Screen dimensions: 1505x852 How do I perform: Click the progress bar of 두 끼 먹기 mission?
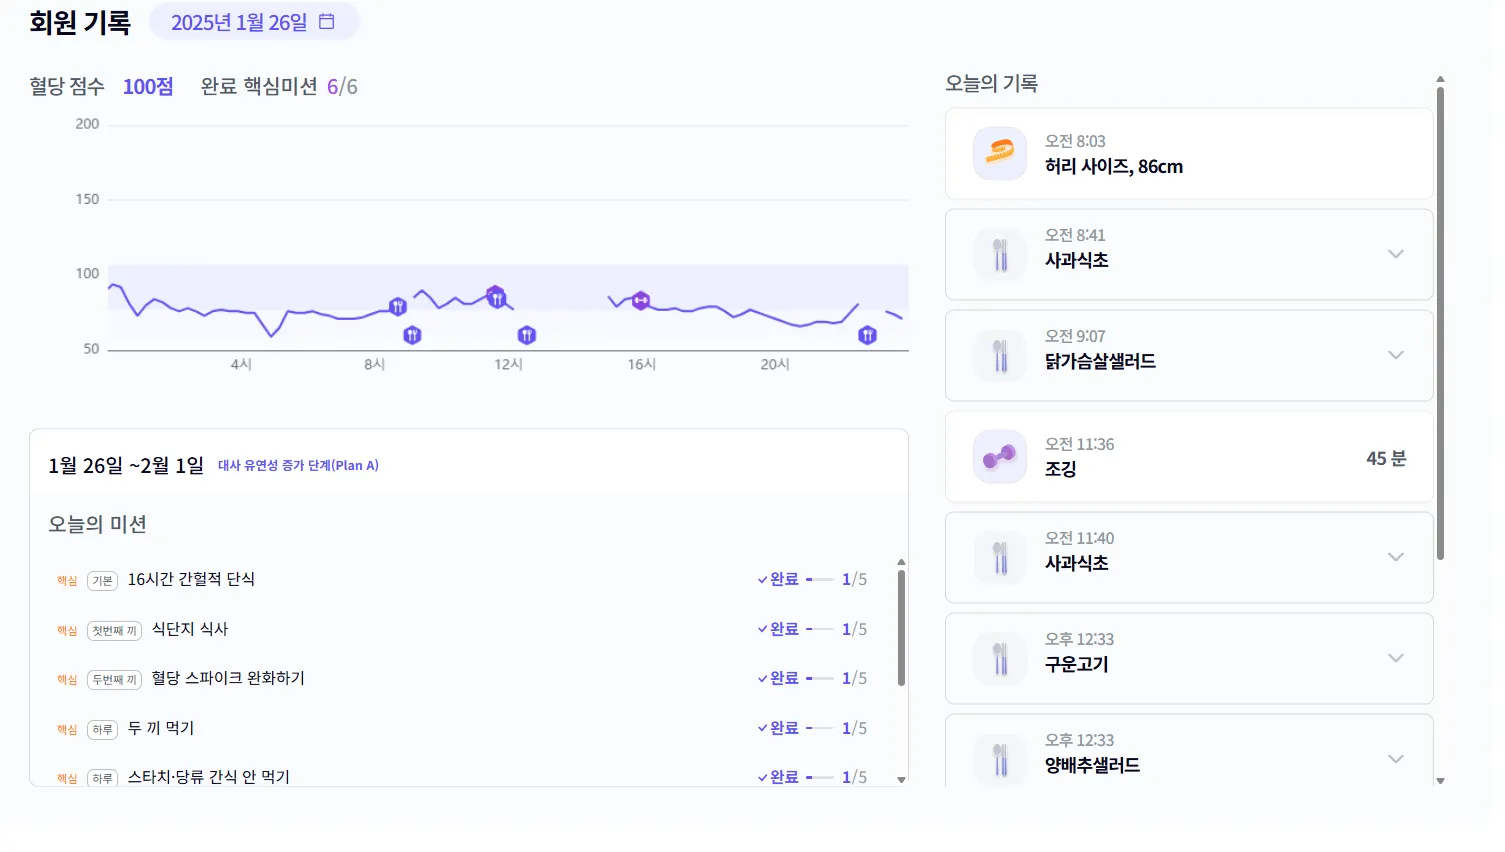click(x=819, y=728)
